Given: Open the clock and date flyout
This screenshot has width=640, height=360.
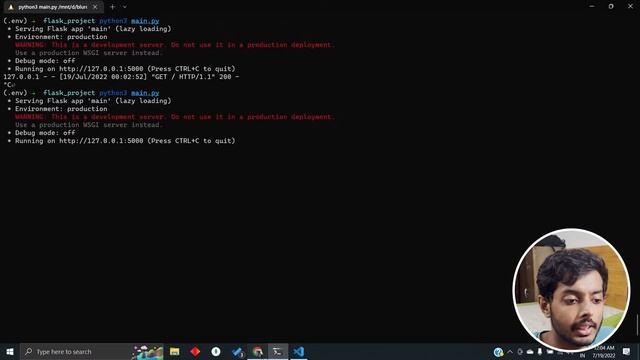Looking at the screenshot, I should (x=604, y=352).
